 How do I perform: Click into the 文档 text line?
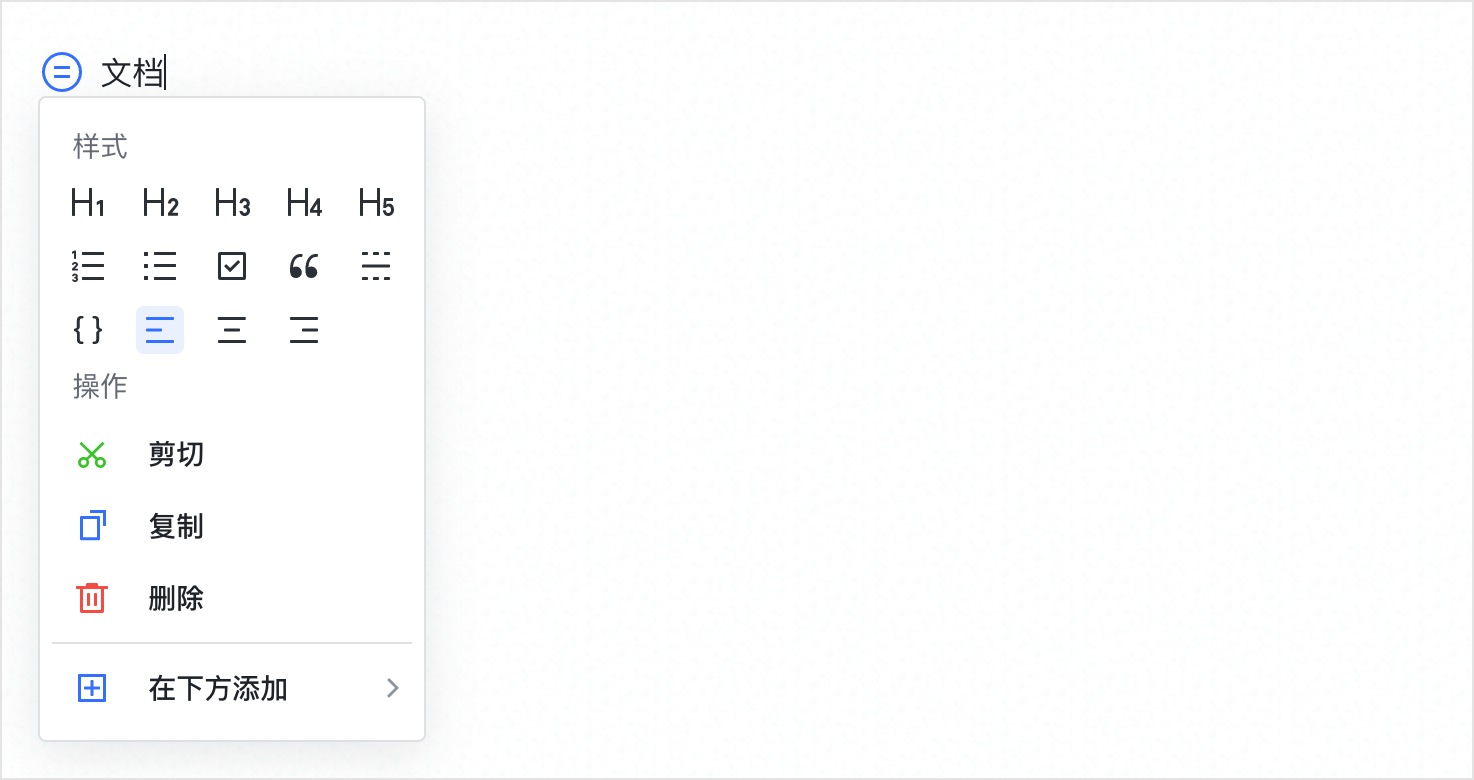tap(132, 73)
